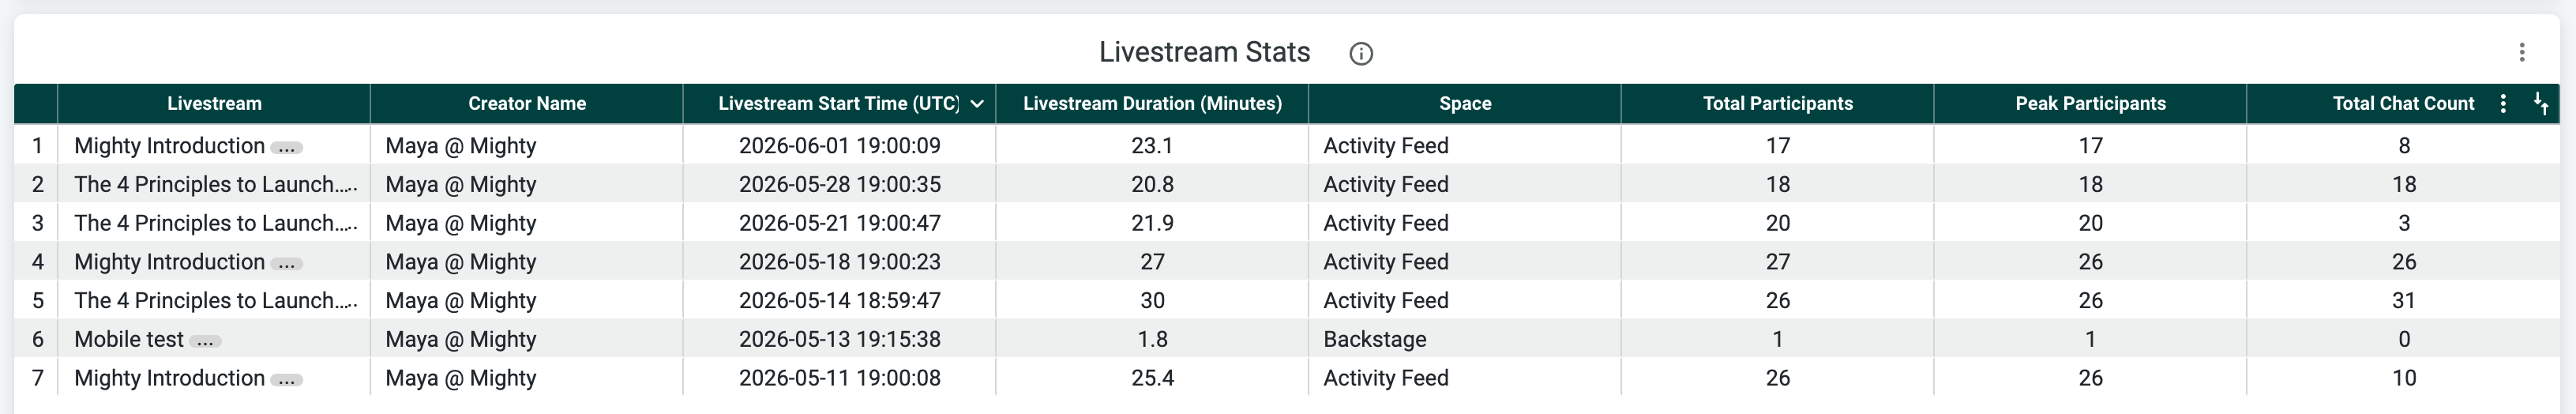Sort by Peak Participants header

[2090, 104]
